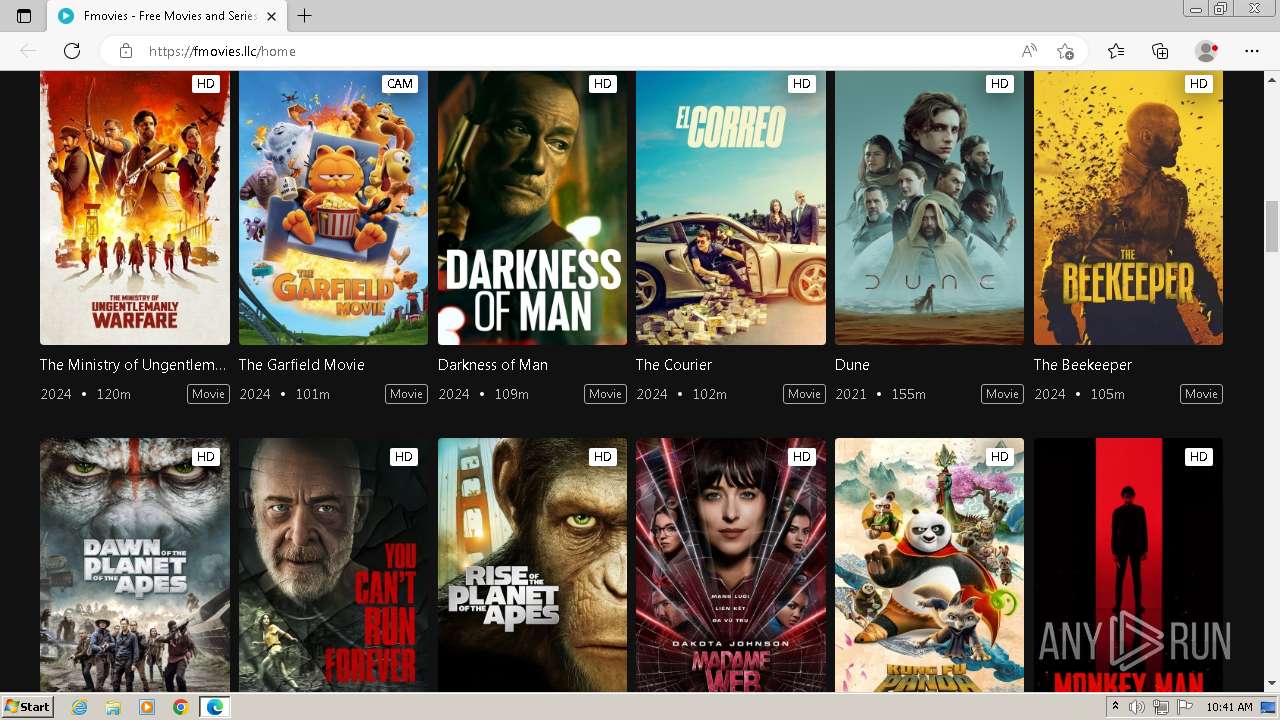This screenshot has width=1280, height=720.
Task: Open Monkey Man poster
Action: click(1128, 565)
